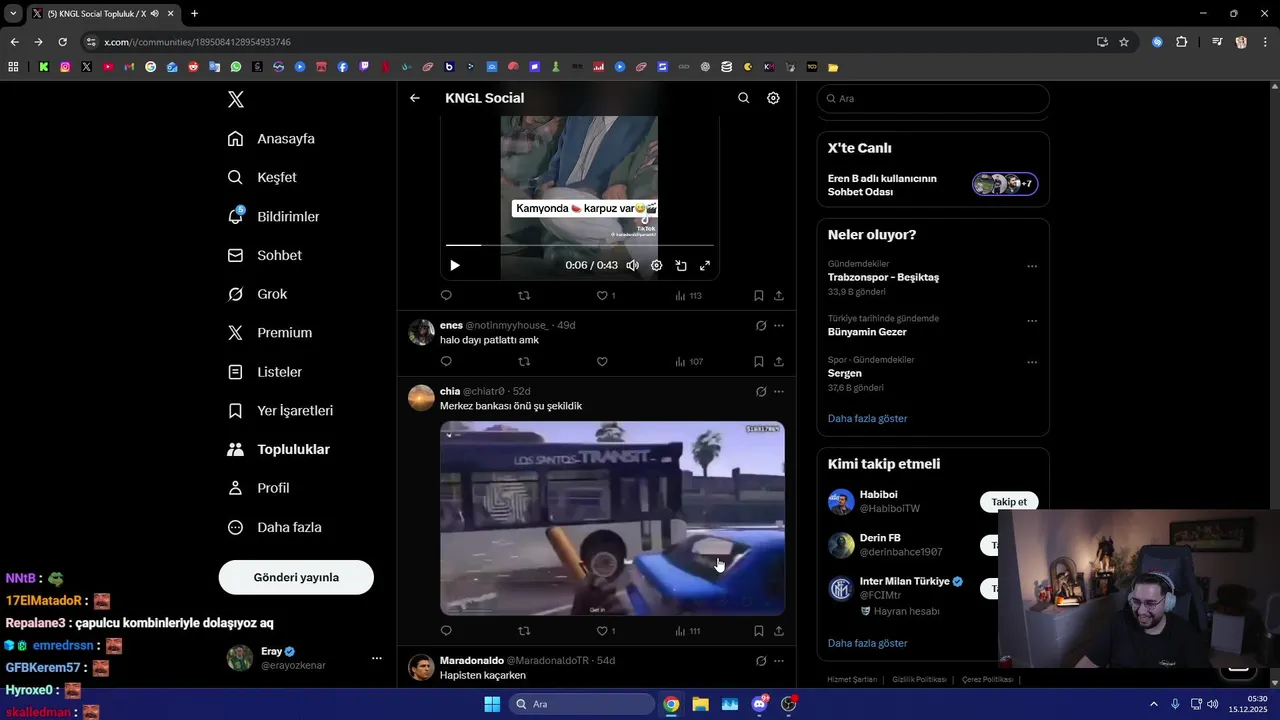Open Eray account menu dots

tap(377, 658)
